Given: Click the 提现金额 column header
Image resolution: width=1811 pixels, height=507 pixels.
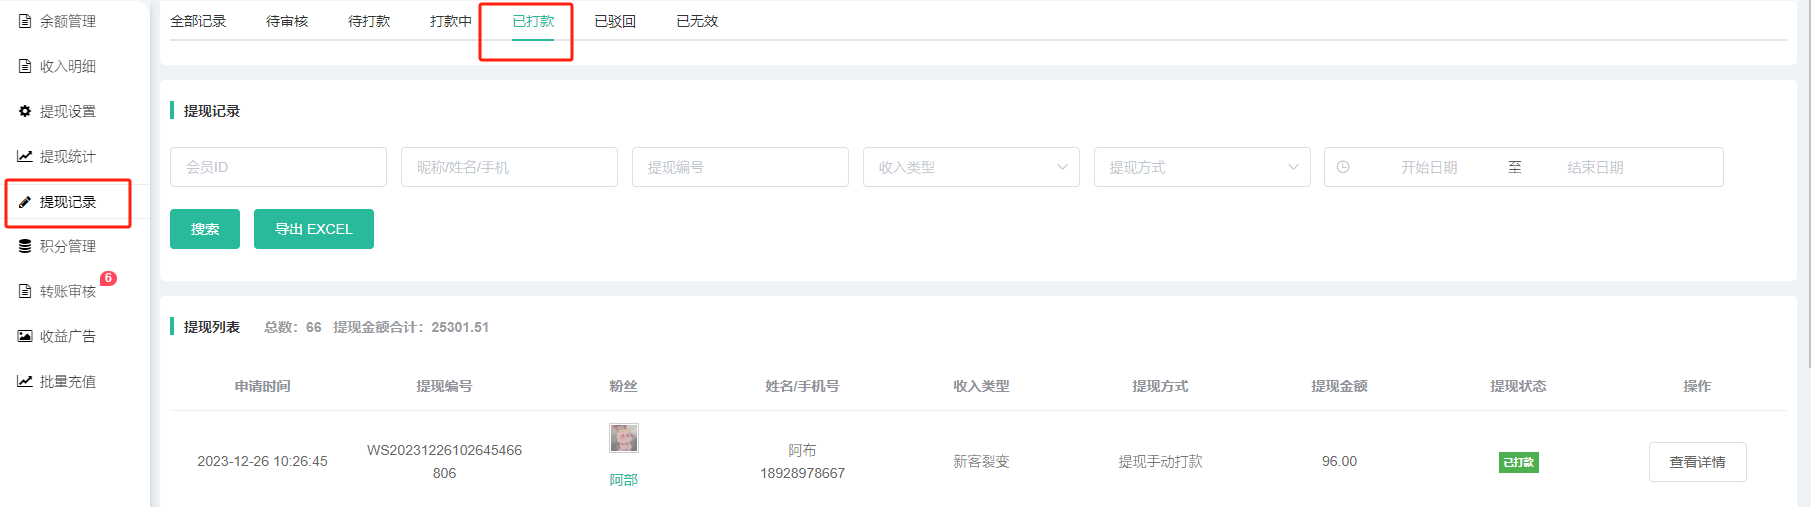Looking at the screenshot, I should (1339, 386).
